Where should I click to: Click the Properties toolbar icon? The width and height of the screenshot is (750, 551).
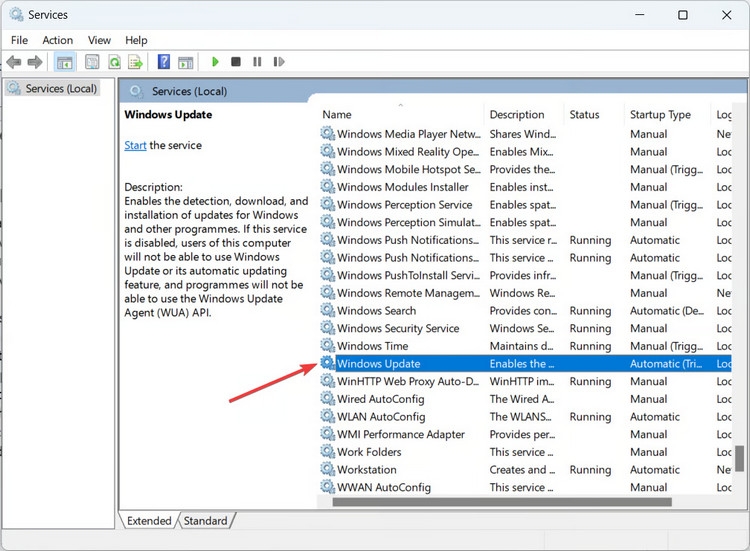tap(92, 62)
